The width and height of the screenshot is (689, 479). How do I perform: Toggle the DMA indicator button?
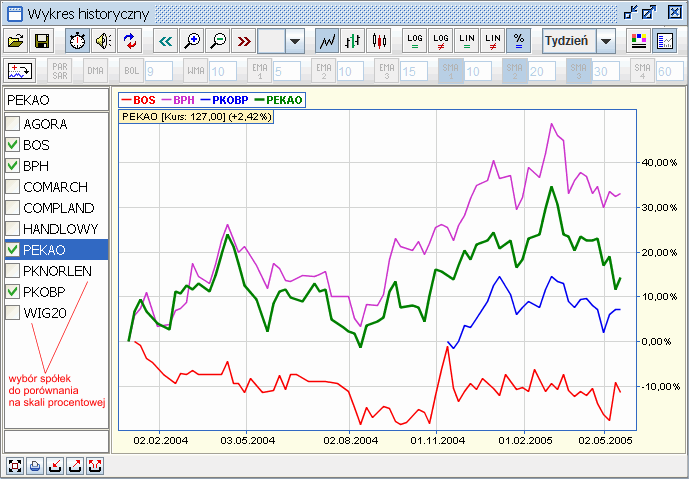(x=95, y=71)
